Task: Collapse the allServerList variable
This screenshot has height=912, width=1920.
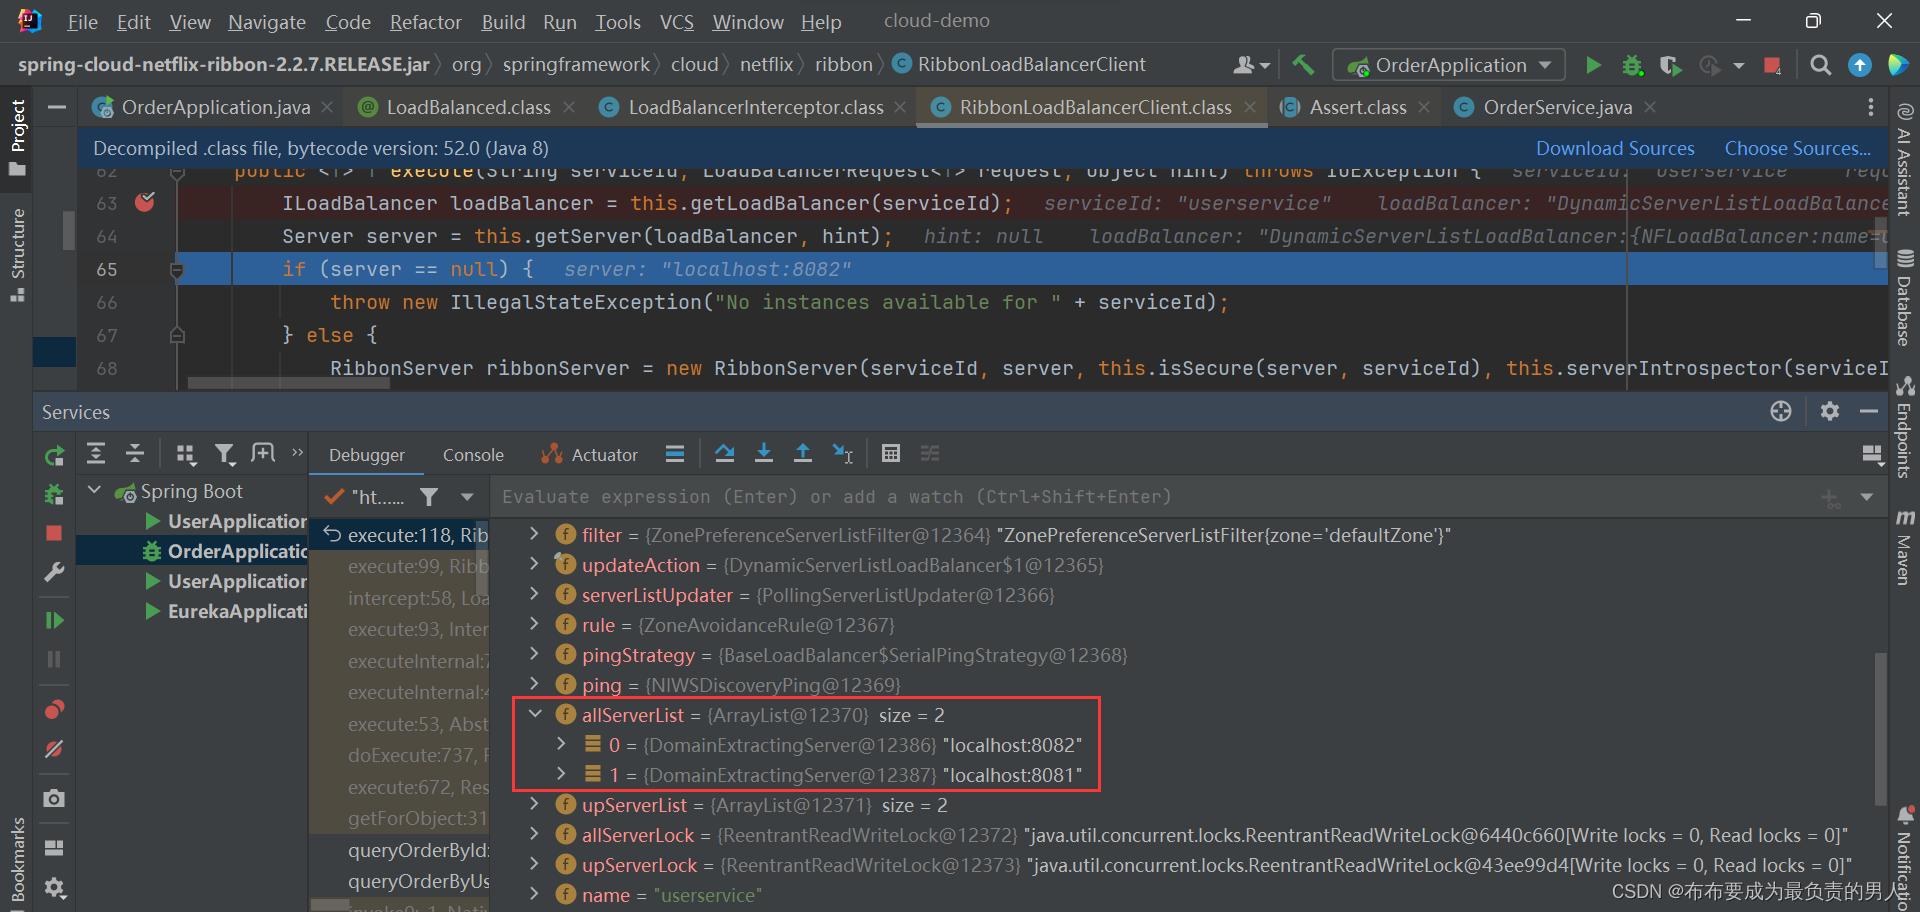Action: (x=535, y=714)
